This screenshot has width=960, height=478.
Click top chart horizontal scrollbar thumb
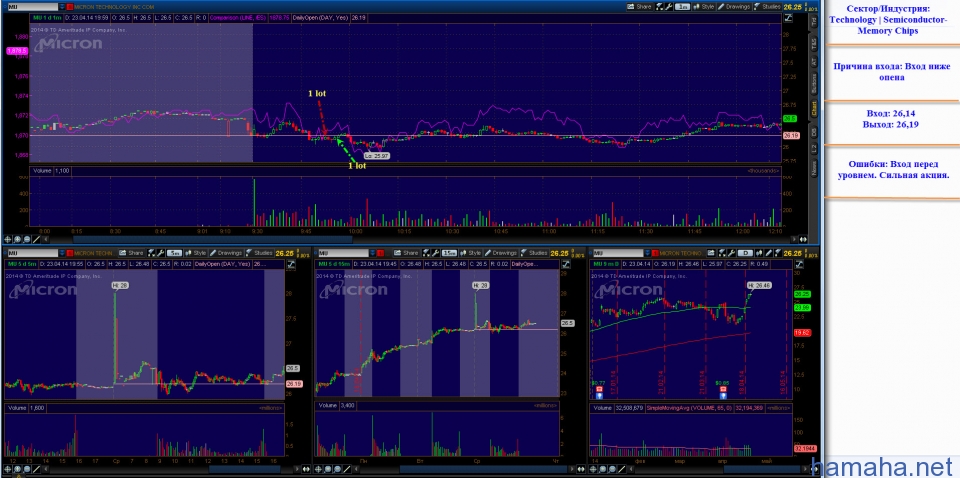click(212, 240)
